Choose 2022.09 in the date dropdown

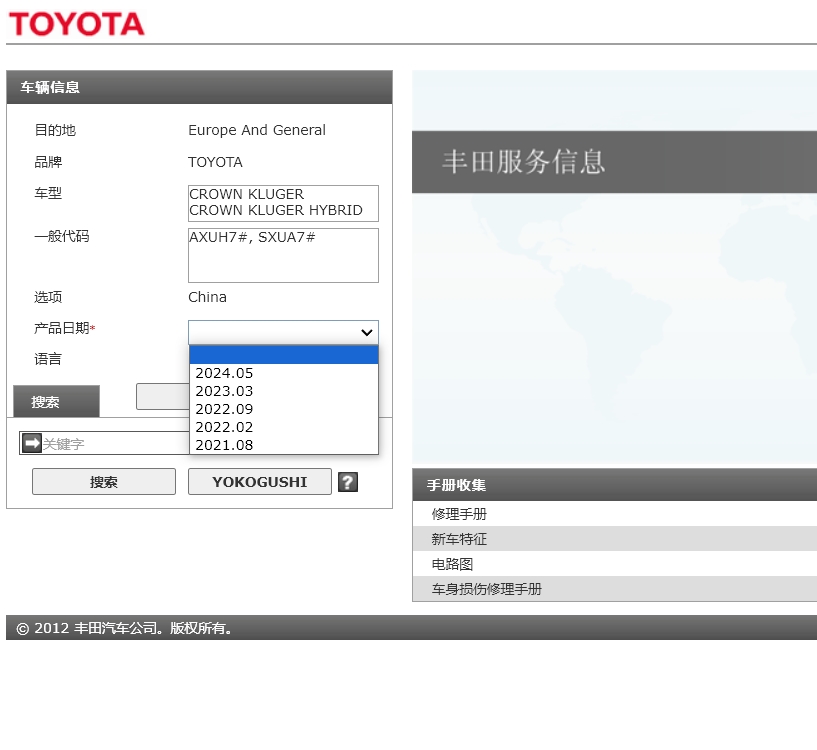click(x=224, y=409)
